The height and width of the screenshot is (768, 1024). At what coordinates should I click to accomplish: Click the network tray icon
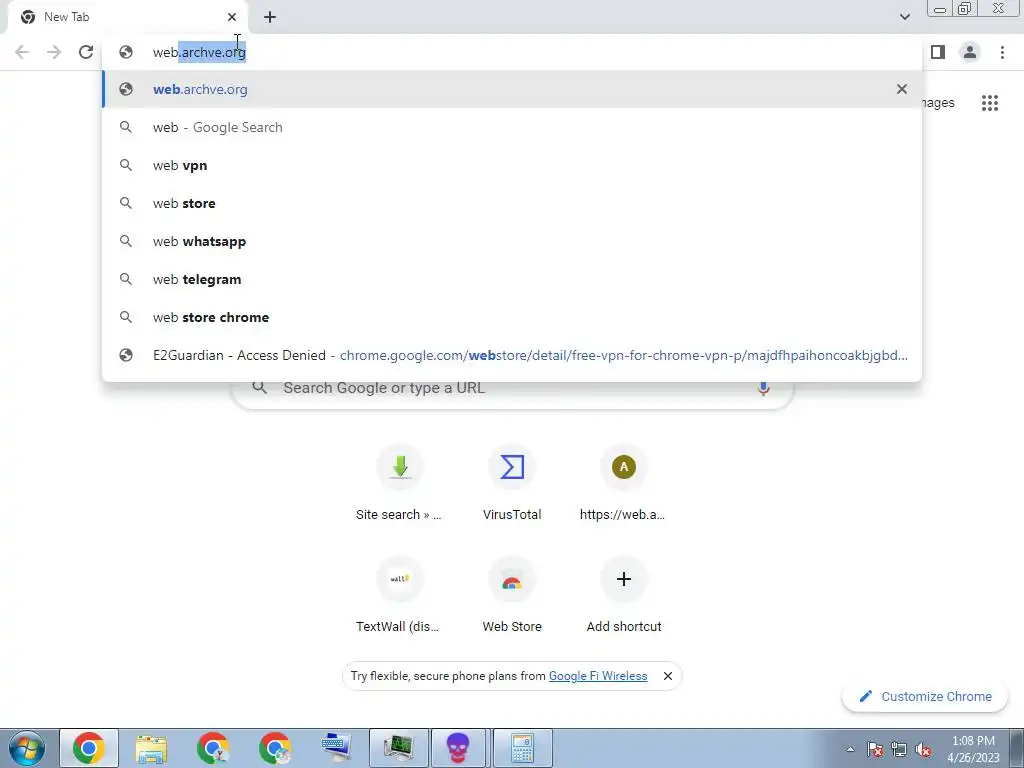(x=899, y=750)
